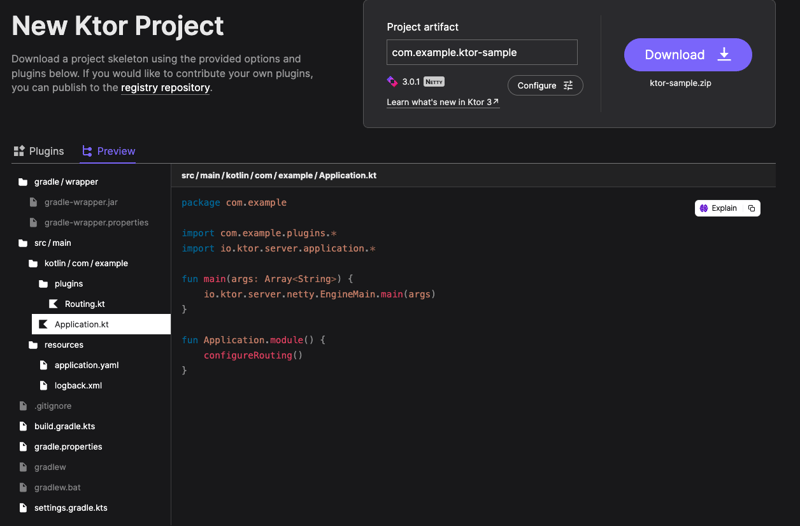Click import com.example.plugins.* line
The height and width of the screenshot is (526, 800).
pyautogui.click(x=259, y=233)
